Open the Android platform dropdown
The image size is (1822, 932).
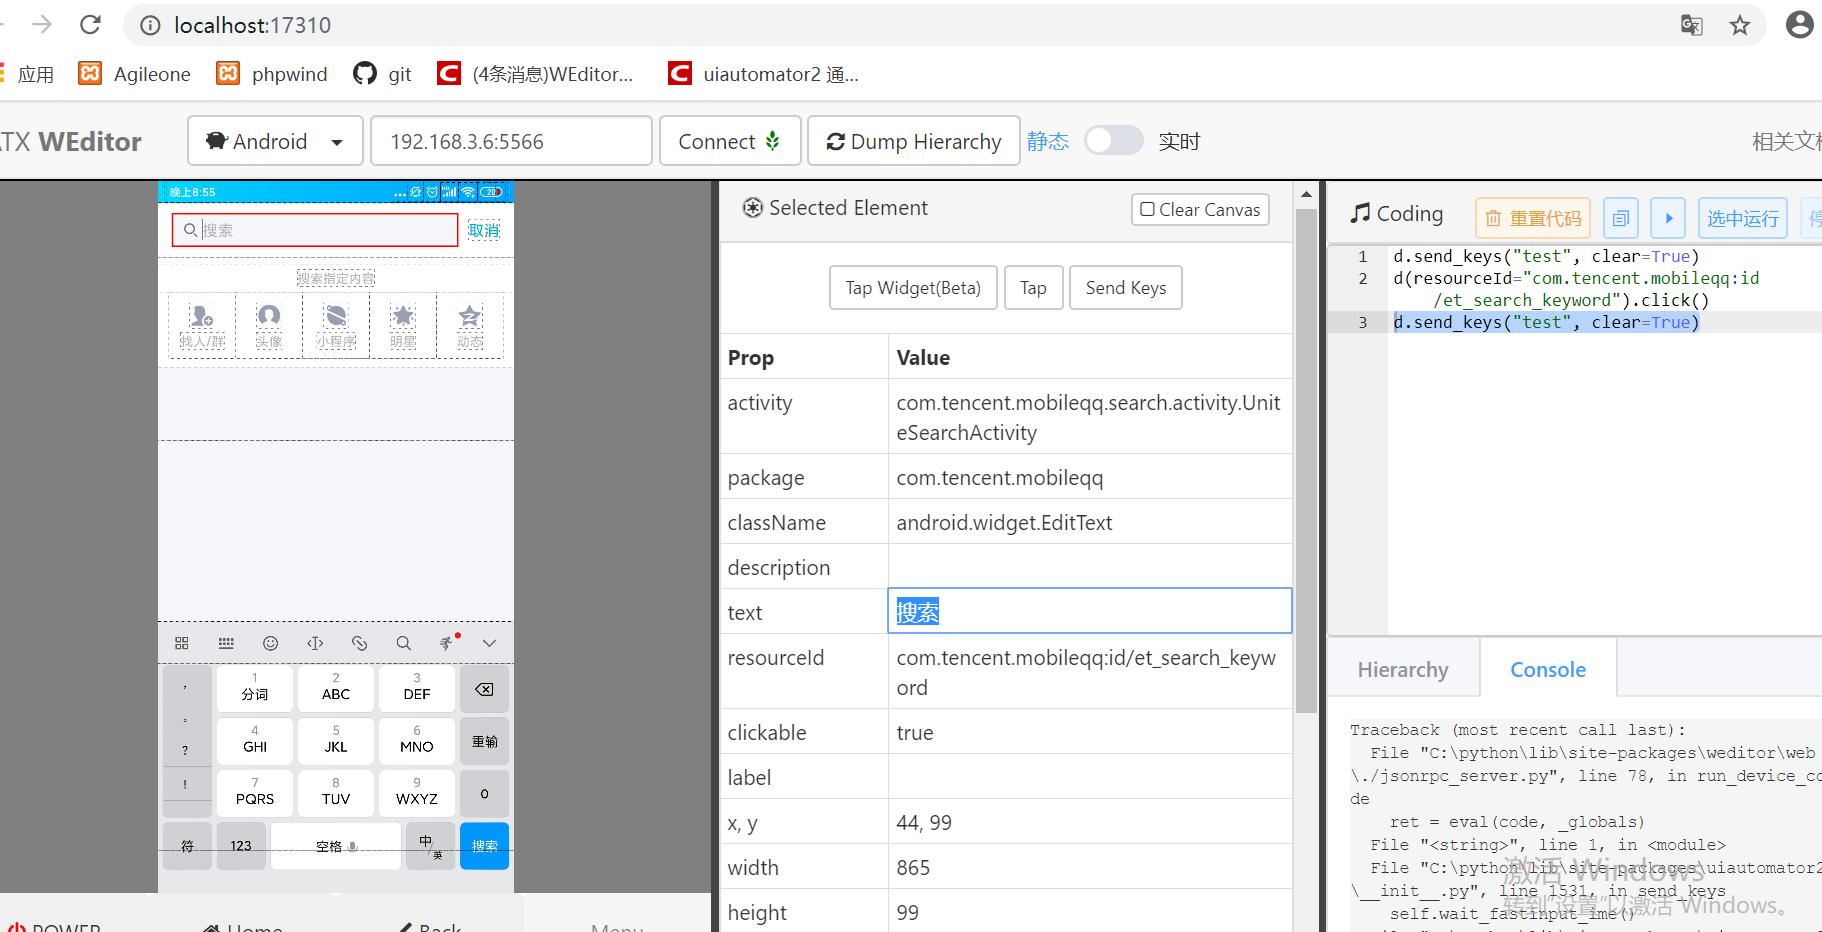[x=274, y=141]
